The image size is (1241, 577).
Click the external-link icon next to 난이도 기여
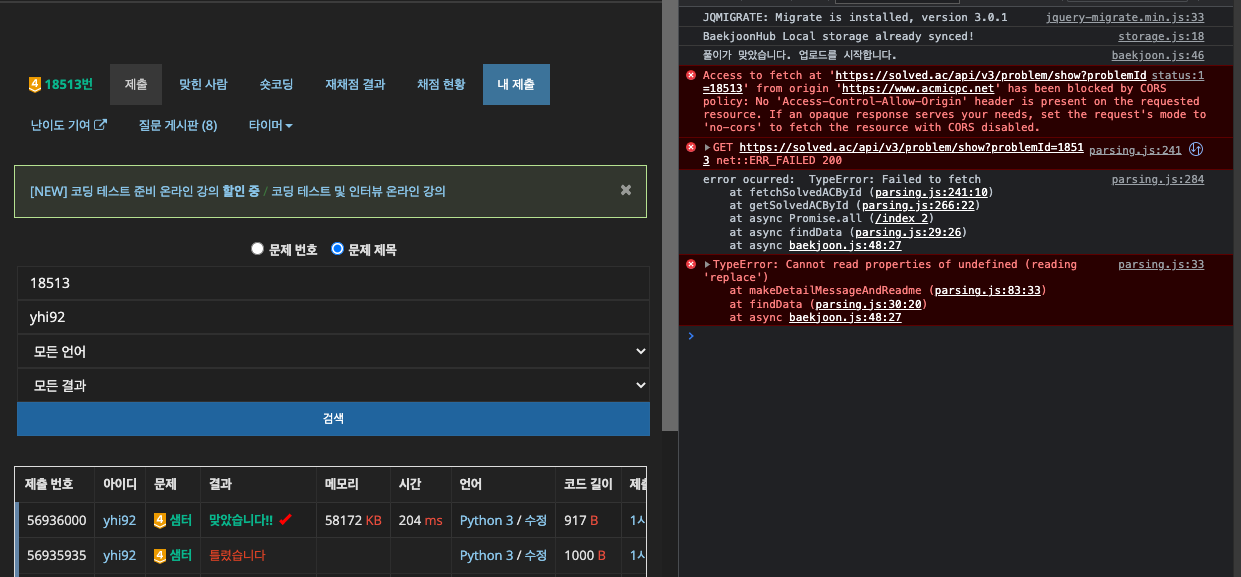(101, 125)
